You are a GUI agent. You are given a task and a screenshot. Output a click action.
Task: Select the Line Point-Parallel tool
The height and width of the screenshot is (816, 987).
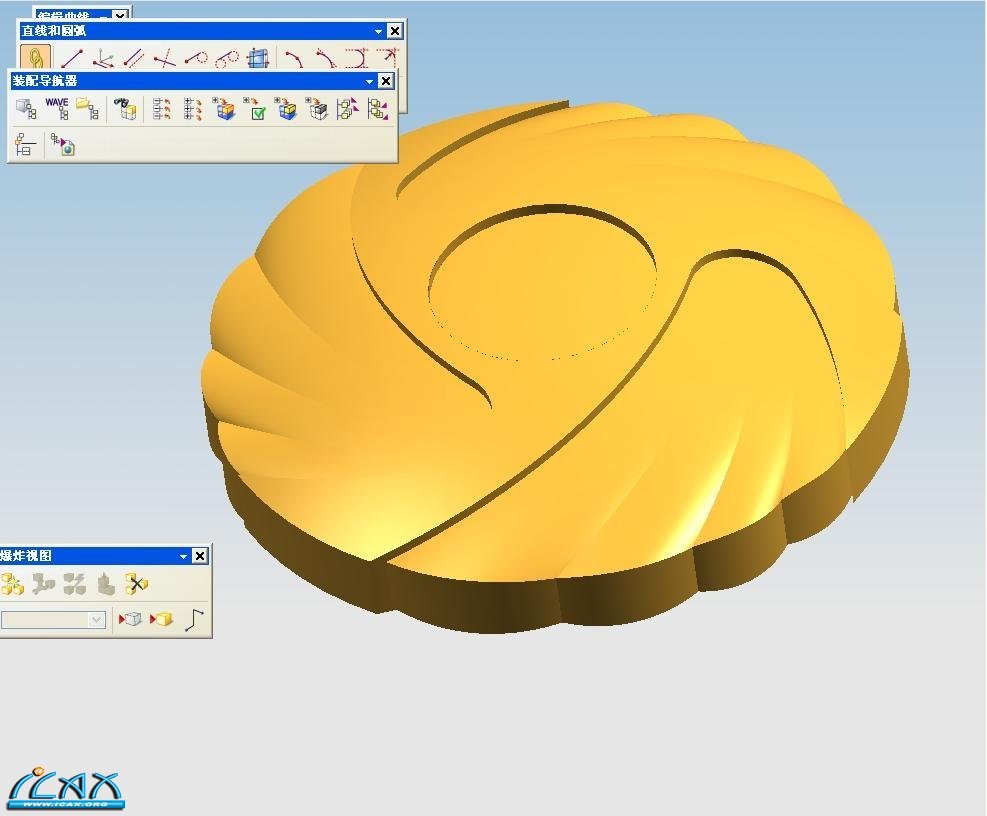point(133,59)
